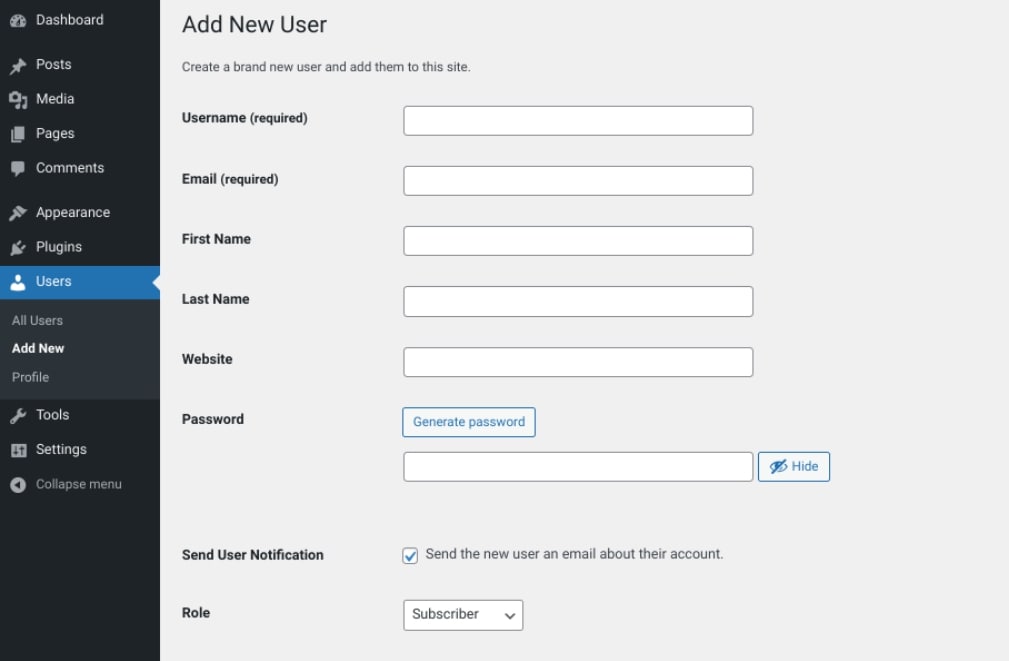Viewport: 1009px width, 661px height.
Task: Click the Tools wrench icon
Action: click(18, 415)
